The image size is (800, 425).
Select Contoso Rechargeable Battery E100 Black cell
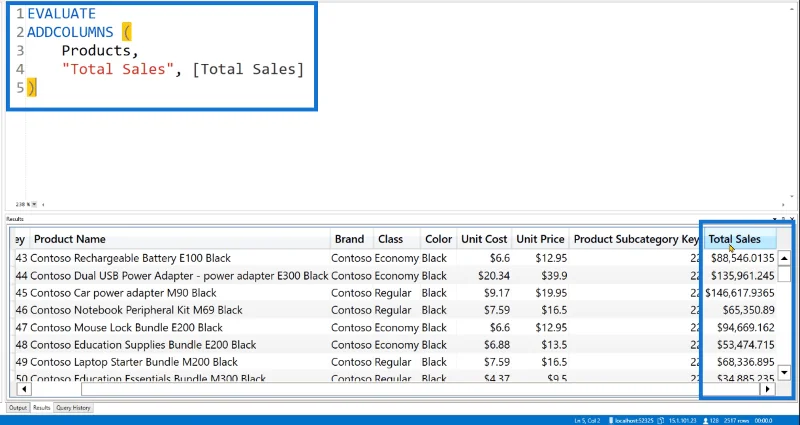pos(130,258)
